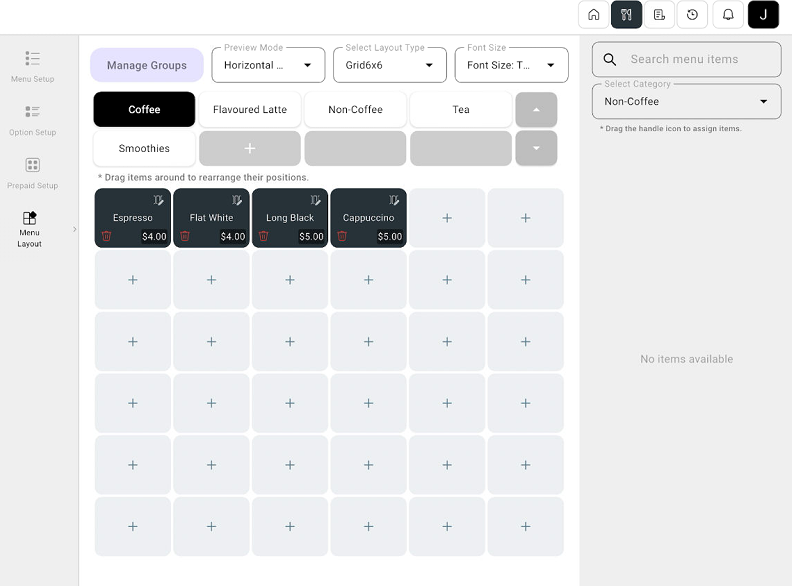
Task: Click the $4.00 price on Flat White
Action: point(233,236)
